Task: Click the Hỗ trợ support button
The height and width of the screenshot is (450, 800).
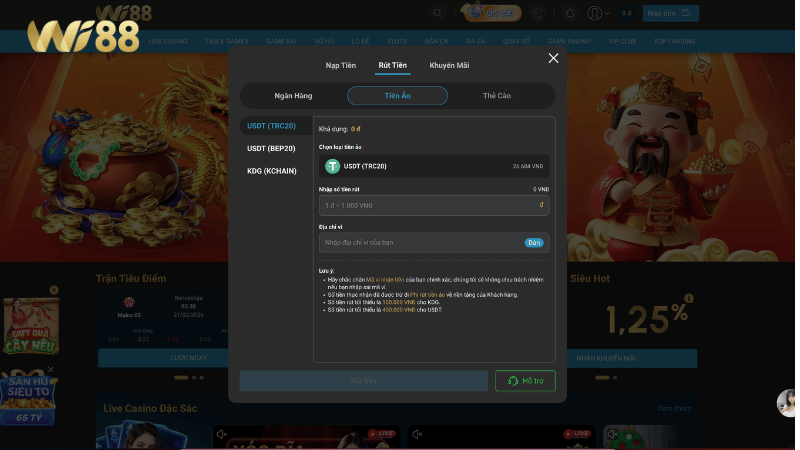Action: tap(525, 381)
